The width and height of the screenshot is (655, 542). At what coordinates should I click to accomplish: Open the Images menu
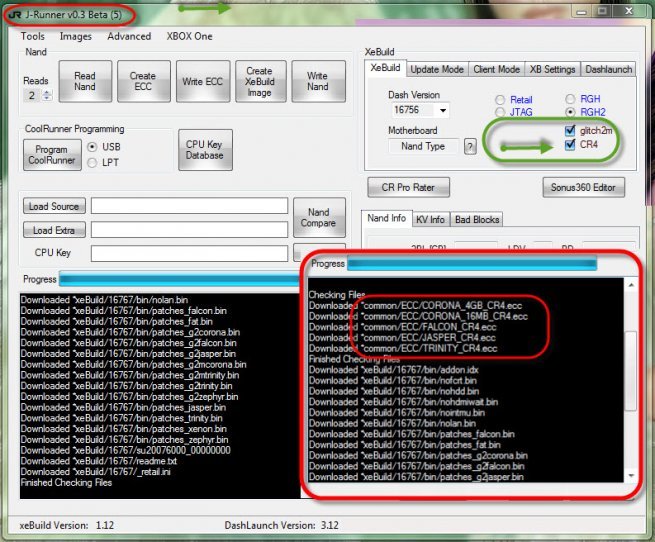click(76, 36)
